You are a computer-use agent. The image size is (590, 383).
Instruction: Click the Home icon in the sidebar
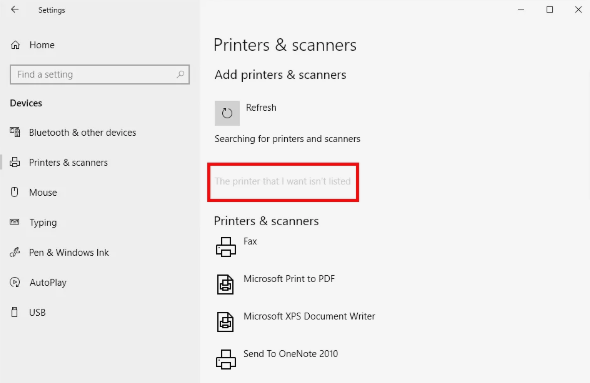point(15,45)
